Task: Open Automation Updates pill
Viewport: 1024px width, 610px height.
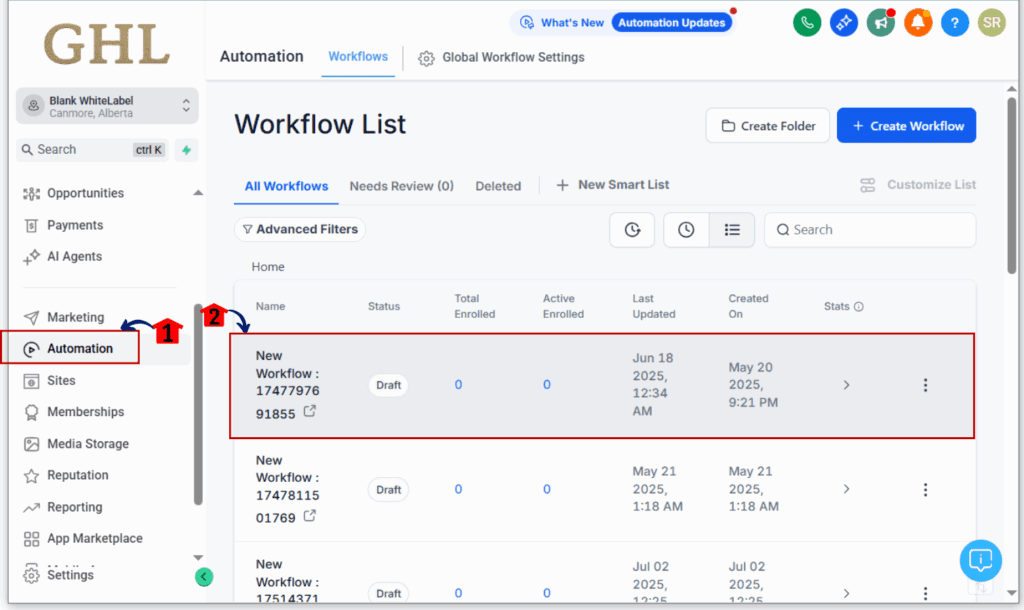Action: tap(671, 23)
